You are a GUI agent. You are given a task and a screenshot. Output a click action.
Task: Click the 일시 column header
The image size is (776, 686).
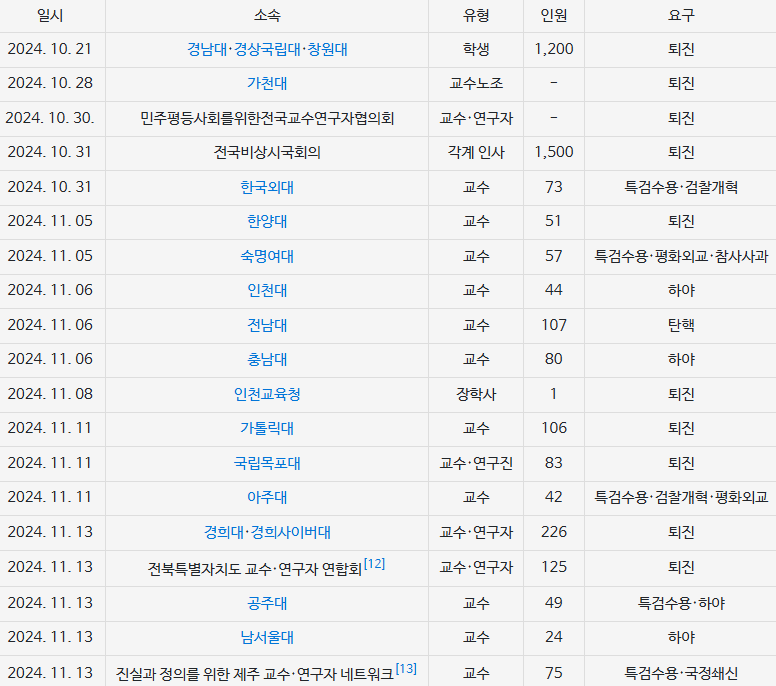tap(50, 16)
